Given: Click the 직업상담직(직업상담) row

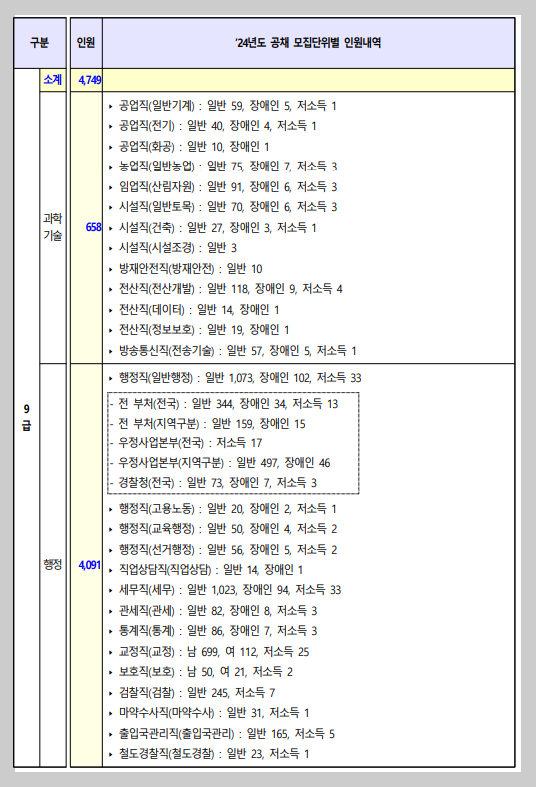Looking at the screenshot, I should click(x=205, y=570).
